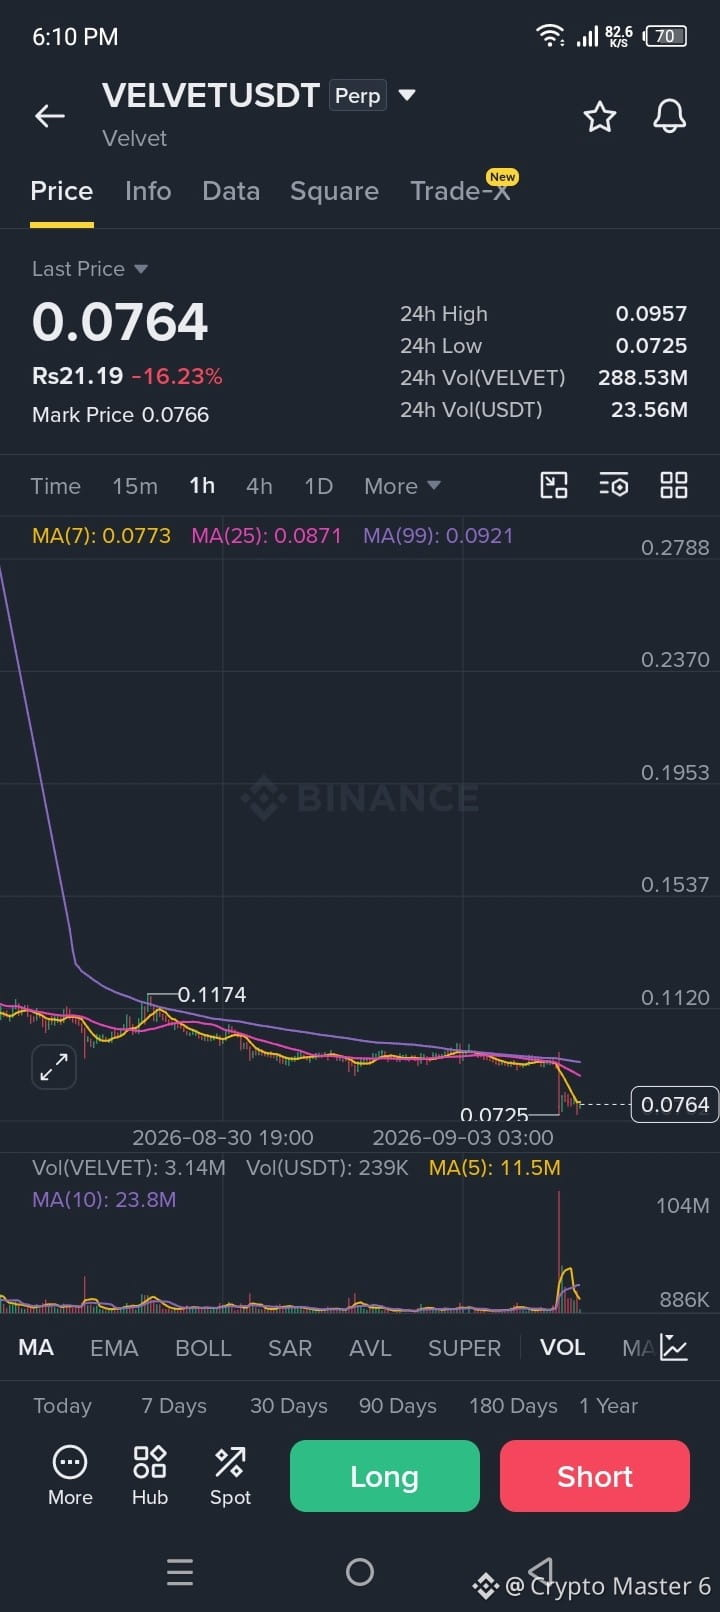Expand chart to fullscreen
Screen dimensions: 720x1612
click(54, 1067)
